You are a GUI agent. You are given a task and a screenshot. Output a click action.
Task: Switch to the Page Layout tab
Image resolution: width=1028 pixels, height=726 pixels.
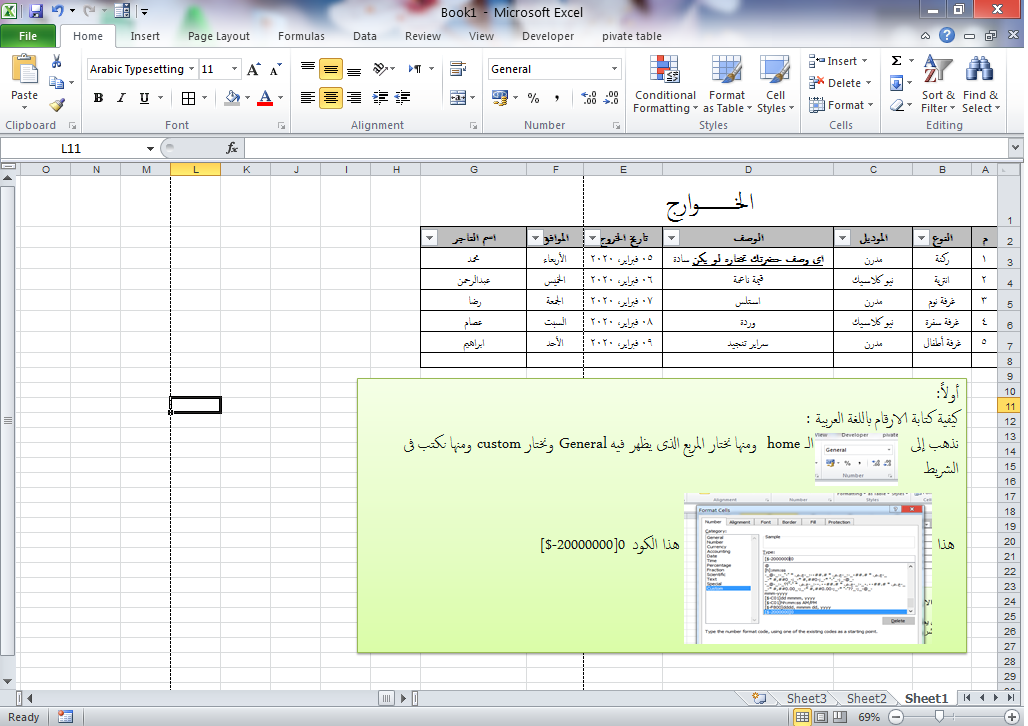[218, 36]
